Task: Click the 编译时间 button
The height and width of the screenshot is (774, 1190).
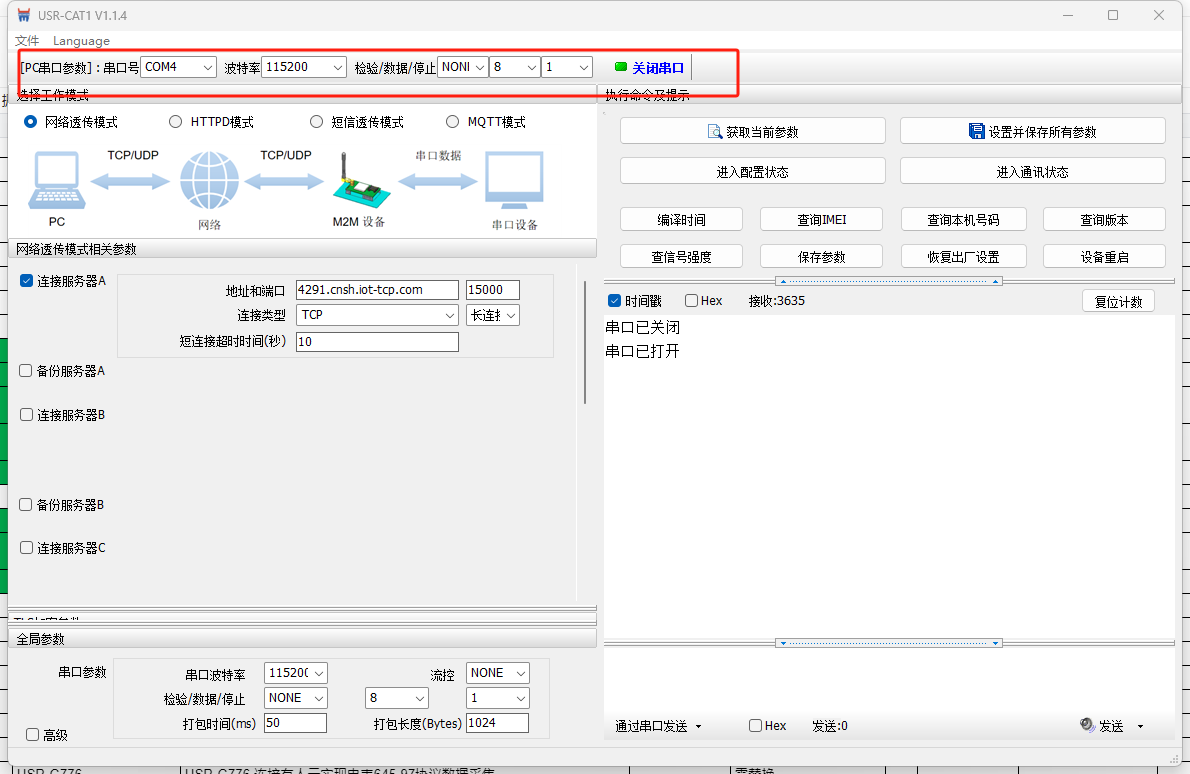Action: point(681,219)
